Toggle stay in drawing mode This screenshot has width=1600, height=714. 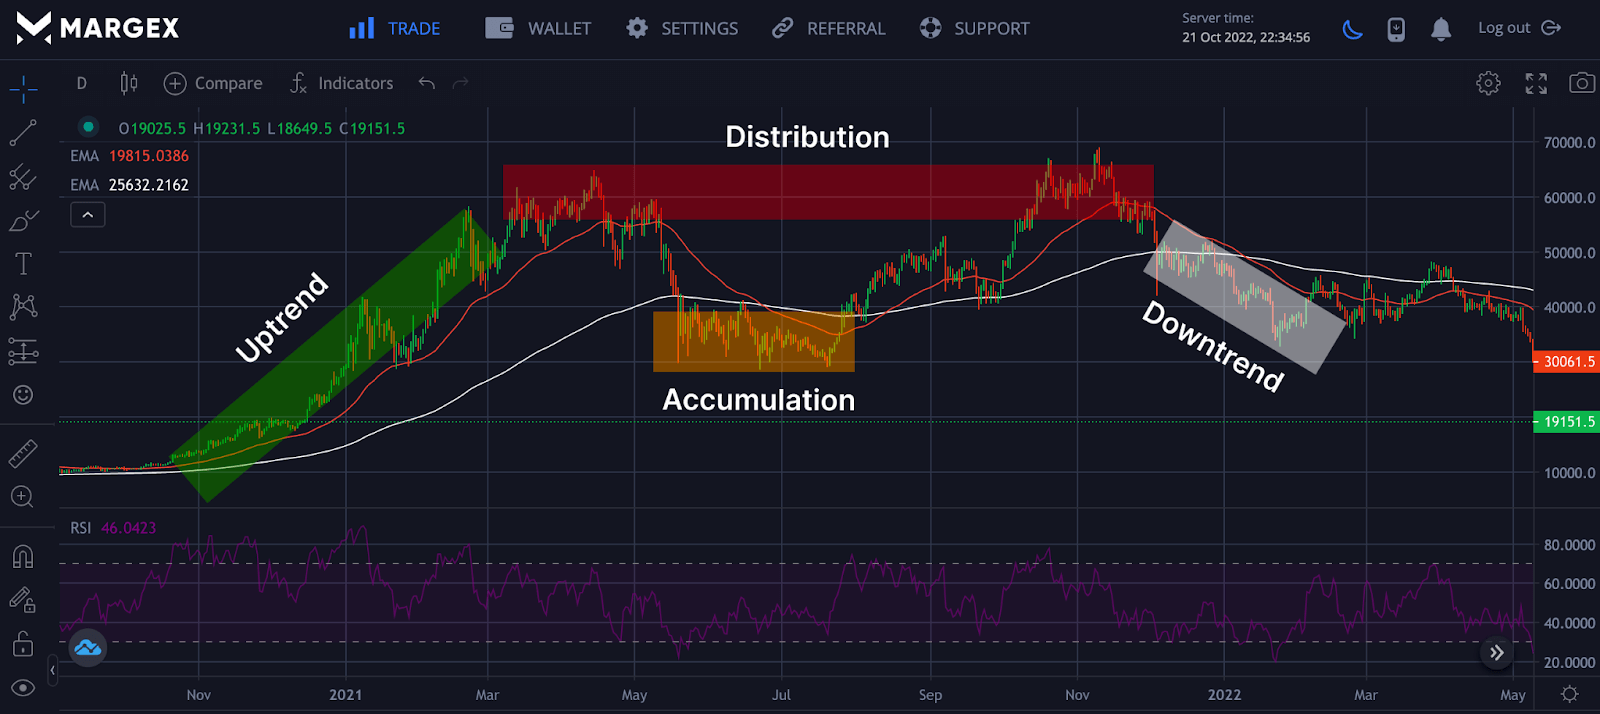point(23,600)
